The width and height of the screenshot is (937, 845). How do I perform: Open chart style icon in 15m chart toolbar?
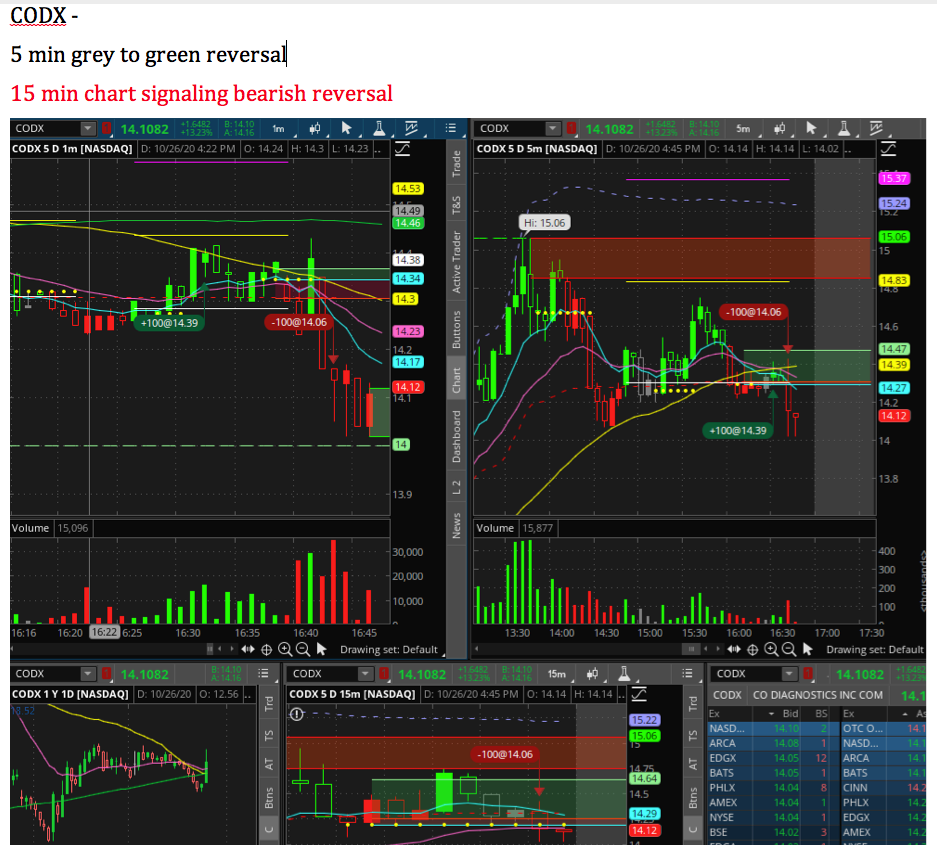tap(592, 673)
